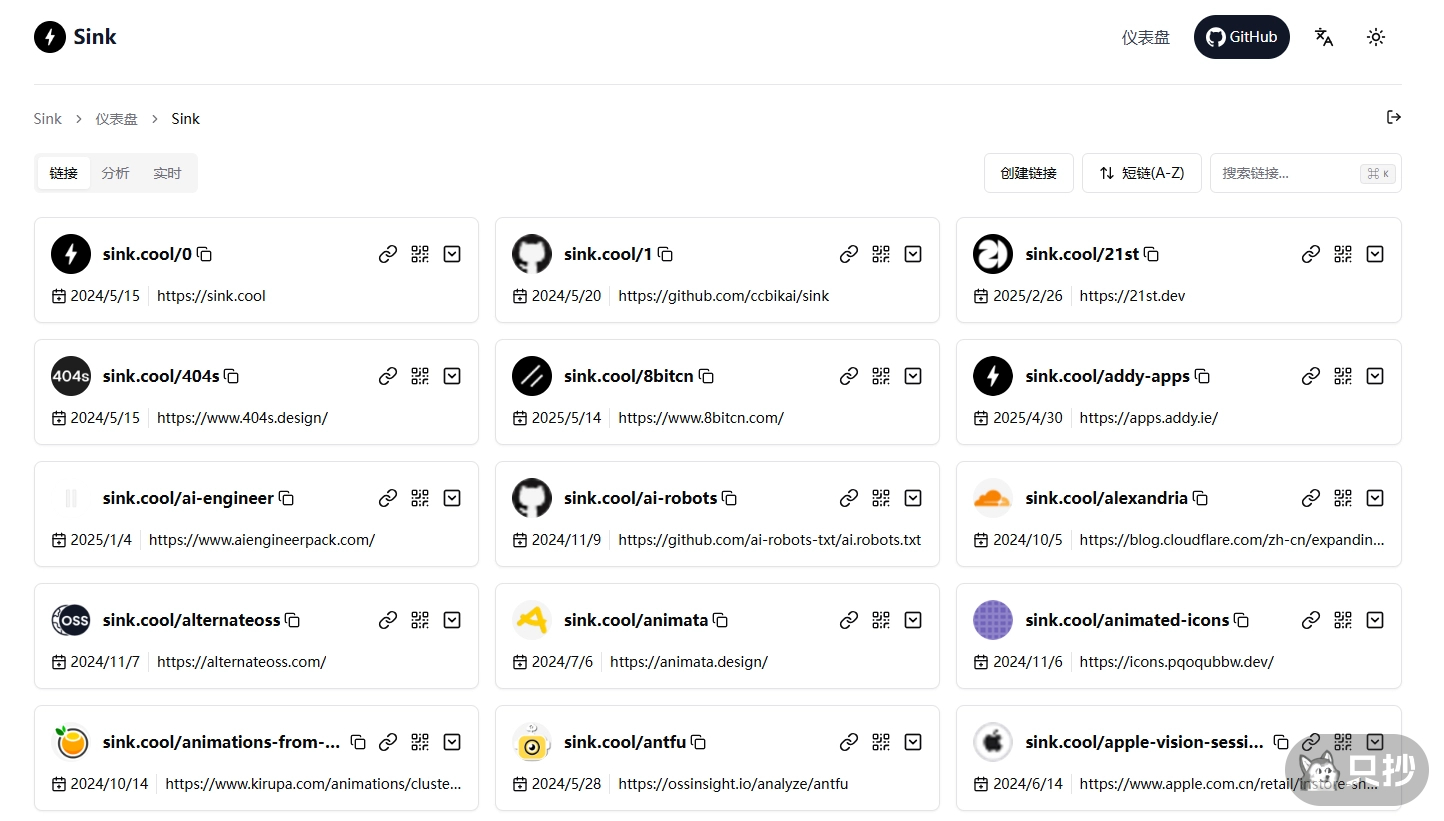Open the language switcher icon

click(1324, 37)
